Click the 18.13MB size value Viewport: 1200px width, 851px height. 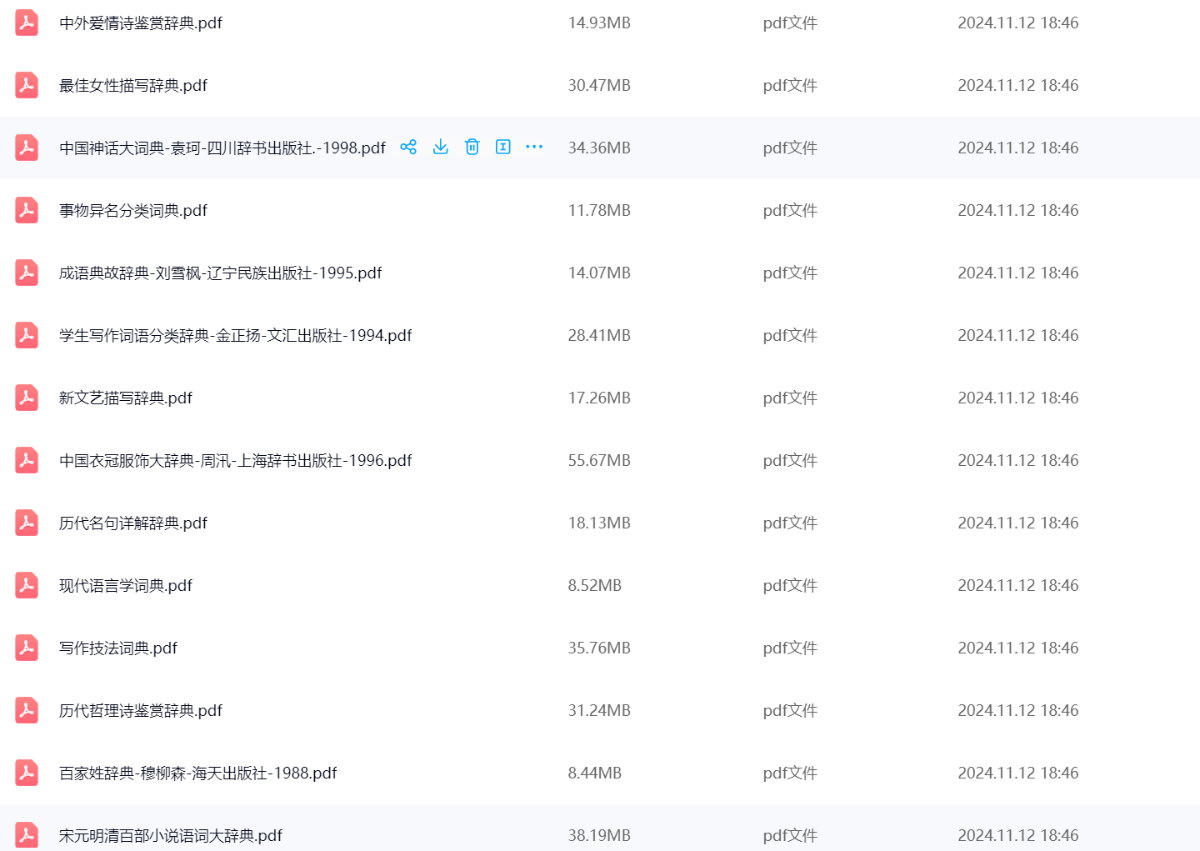point(599,523)
